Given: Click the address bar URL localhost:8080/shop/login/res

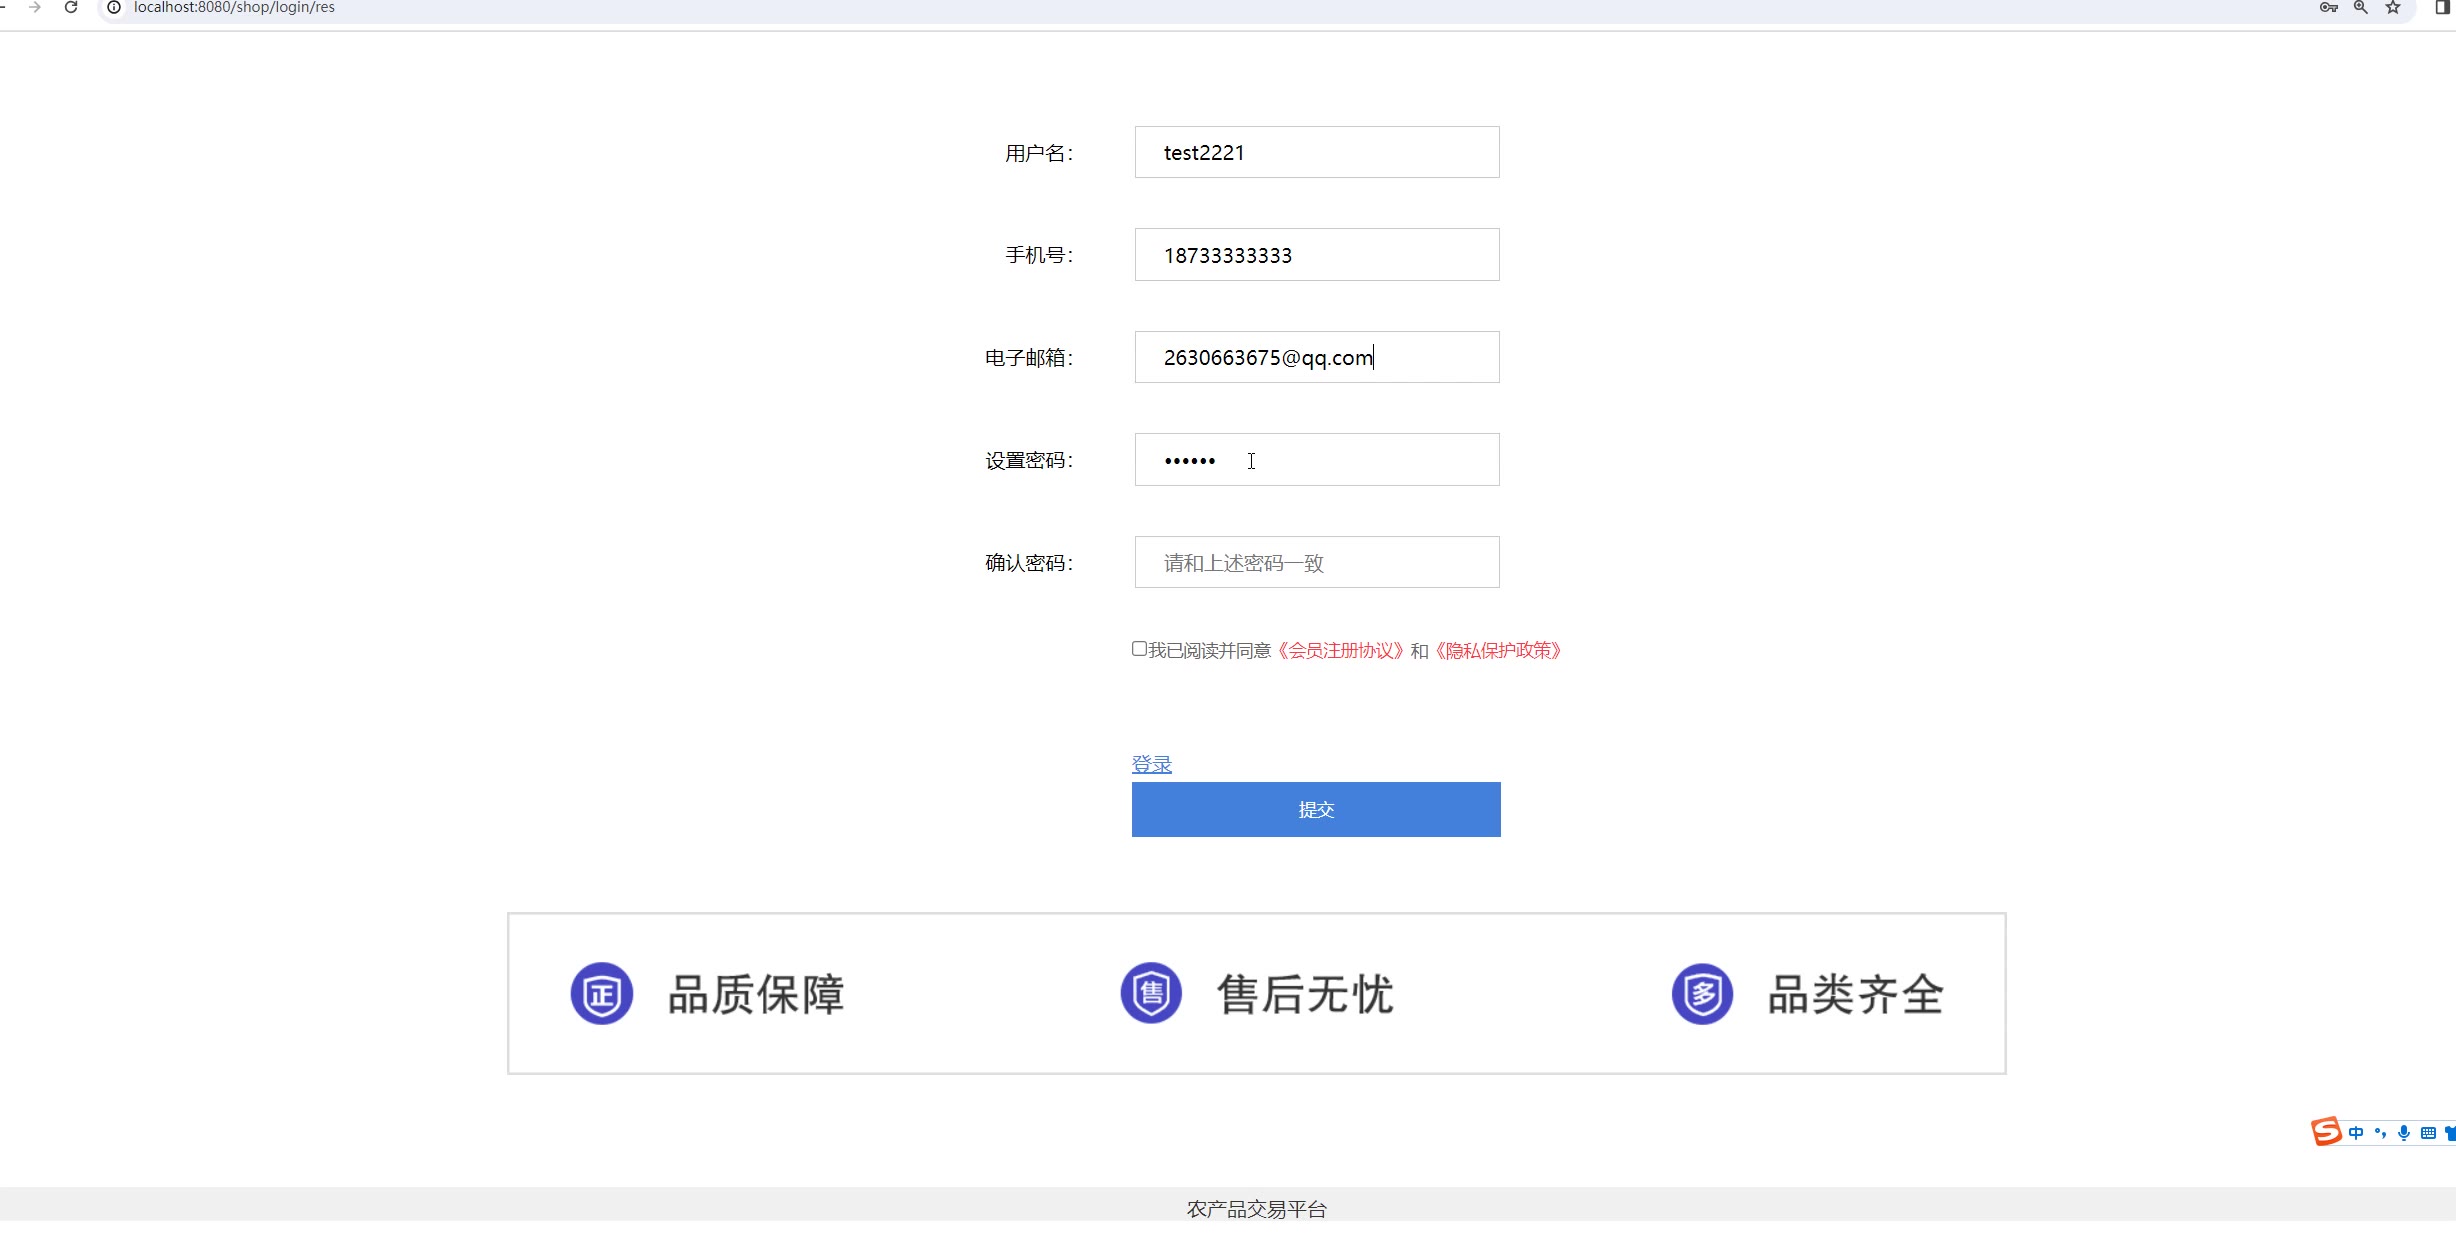Looking at the screenshot, I should coord(234,7).
